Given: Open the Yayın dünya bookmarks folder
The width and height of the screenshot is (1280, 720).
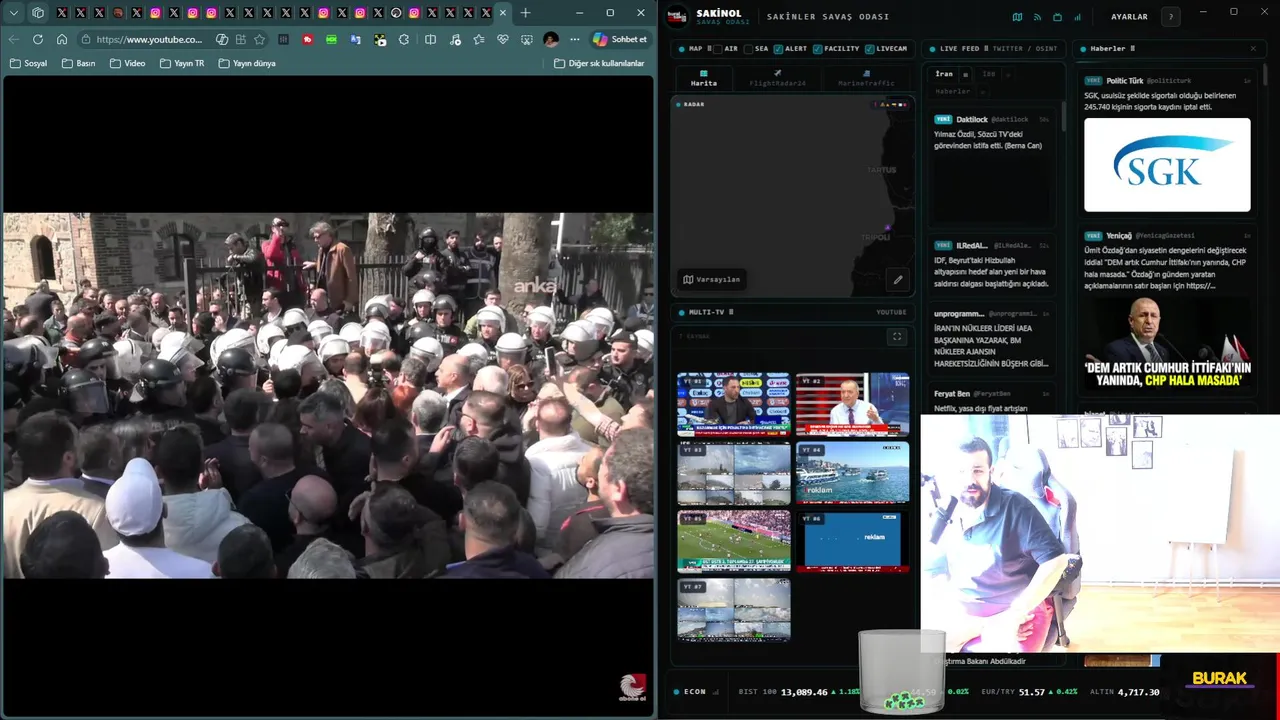Looking at the screenshot, I should pos(247,63).
